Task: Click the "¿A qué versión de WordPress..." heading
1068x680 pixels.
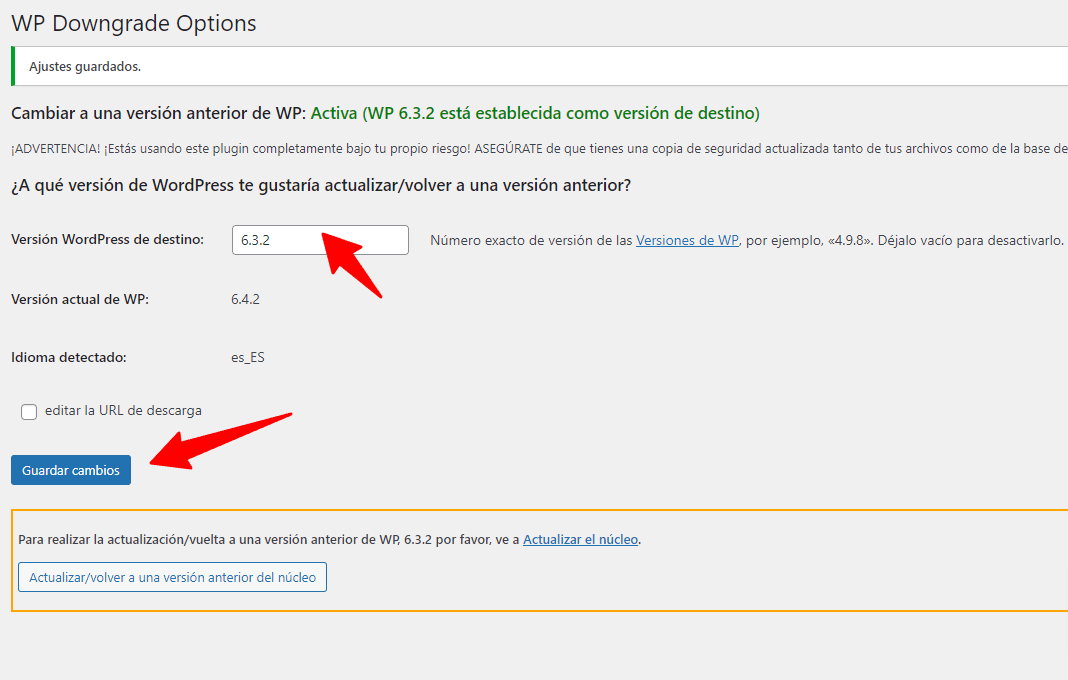Action: (x=321, y=185)
